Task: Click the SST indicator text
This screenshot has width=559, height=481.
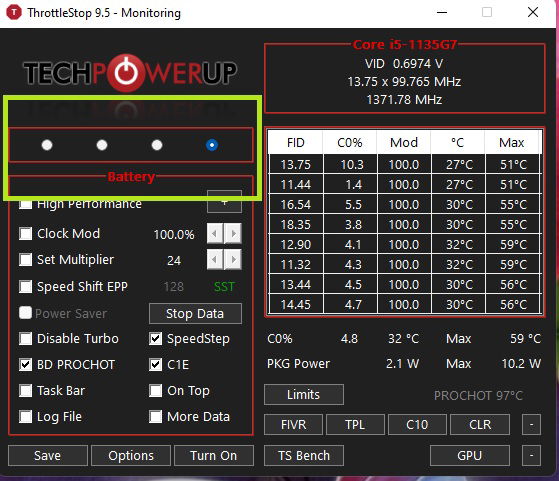Action: pos(224,287)
